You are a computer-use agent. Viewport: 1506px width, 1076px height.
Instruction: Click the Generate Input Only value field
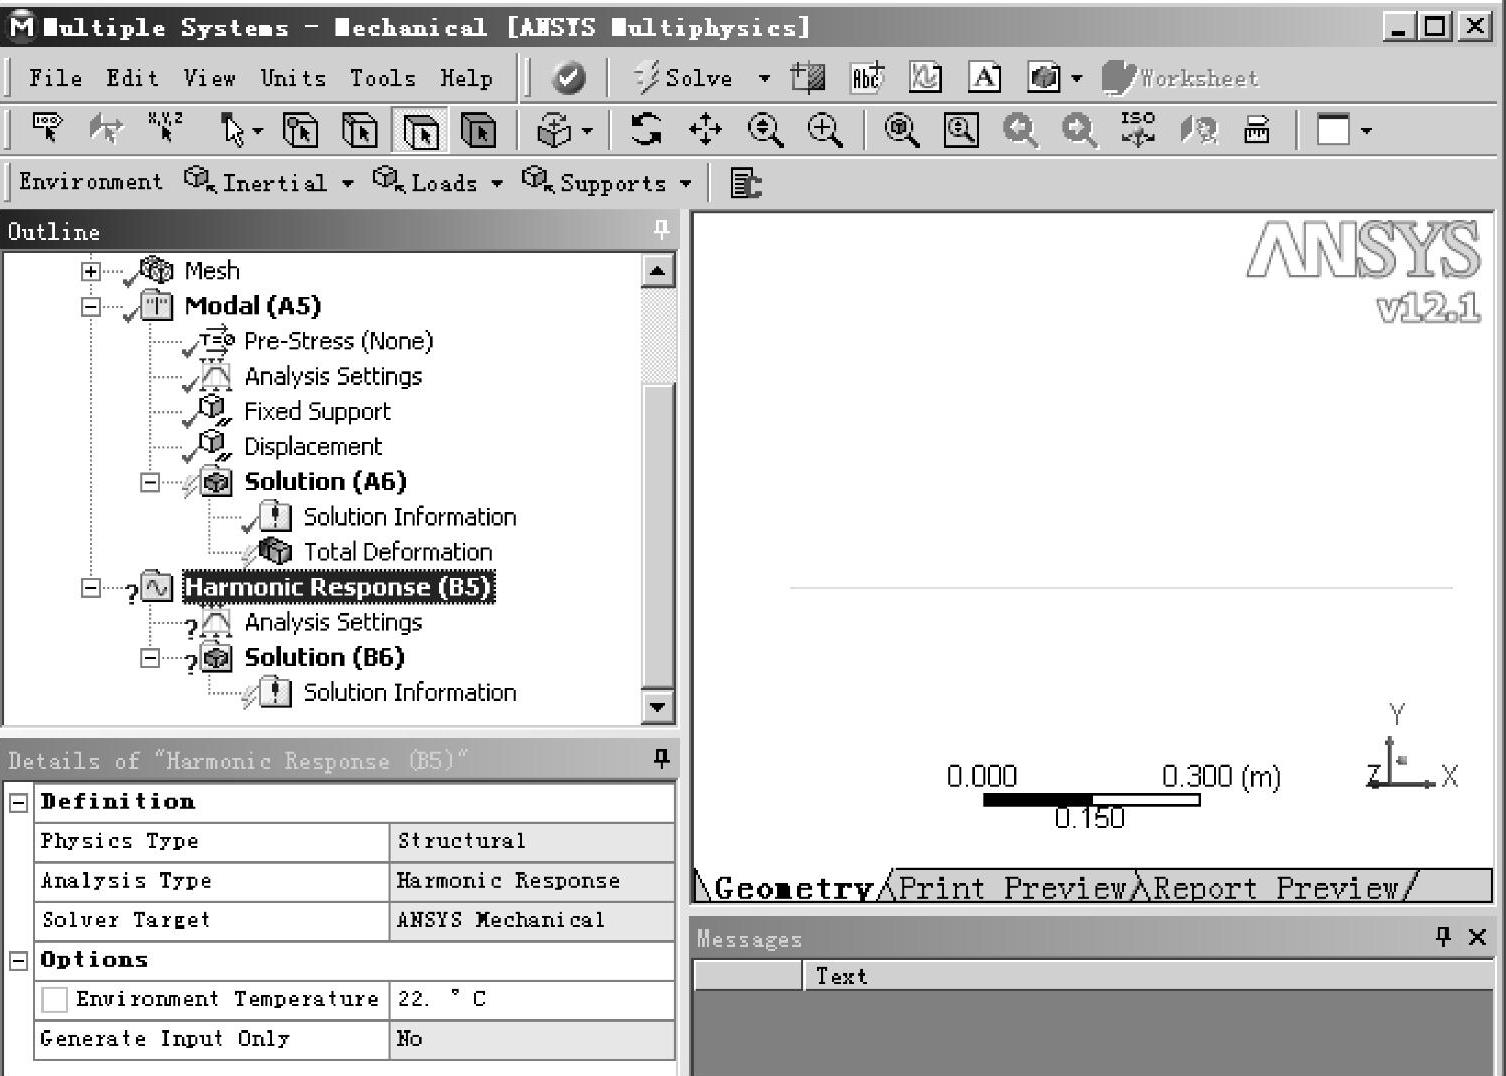coord(531,1039)
